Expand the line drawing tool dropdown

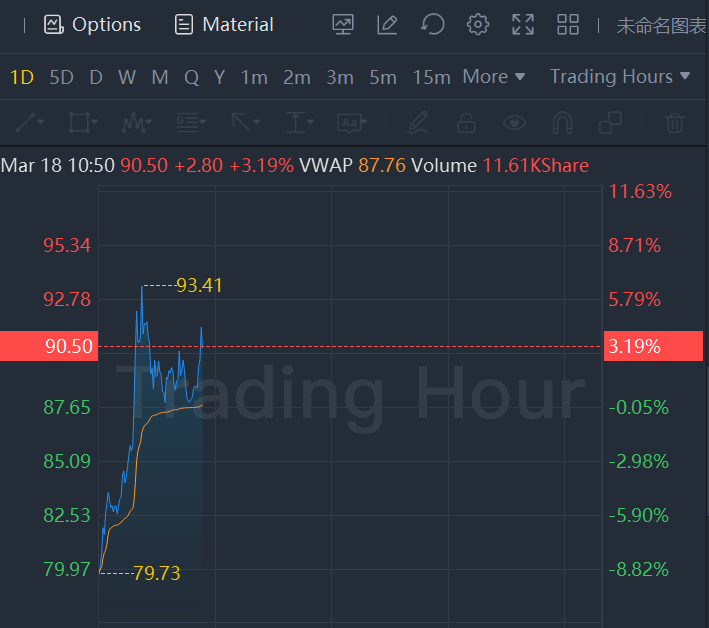coord(31,123)
